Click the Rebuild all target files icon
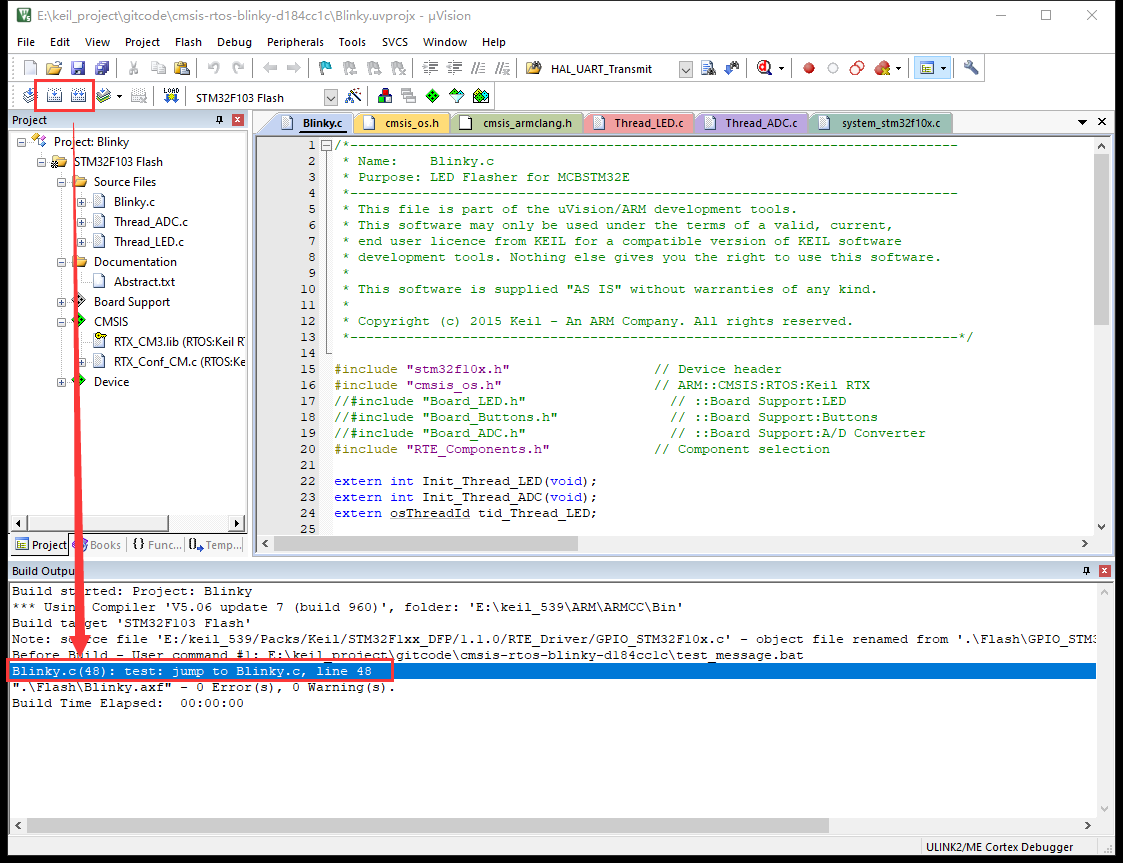Image resolution: width=1123 pixels, height=863 pixels. point(78,96)
